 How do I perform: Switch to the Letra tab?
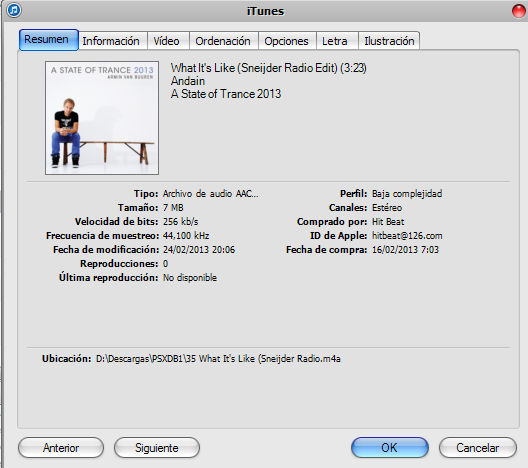point(337,41)
